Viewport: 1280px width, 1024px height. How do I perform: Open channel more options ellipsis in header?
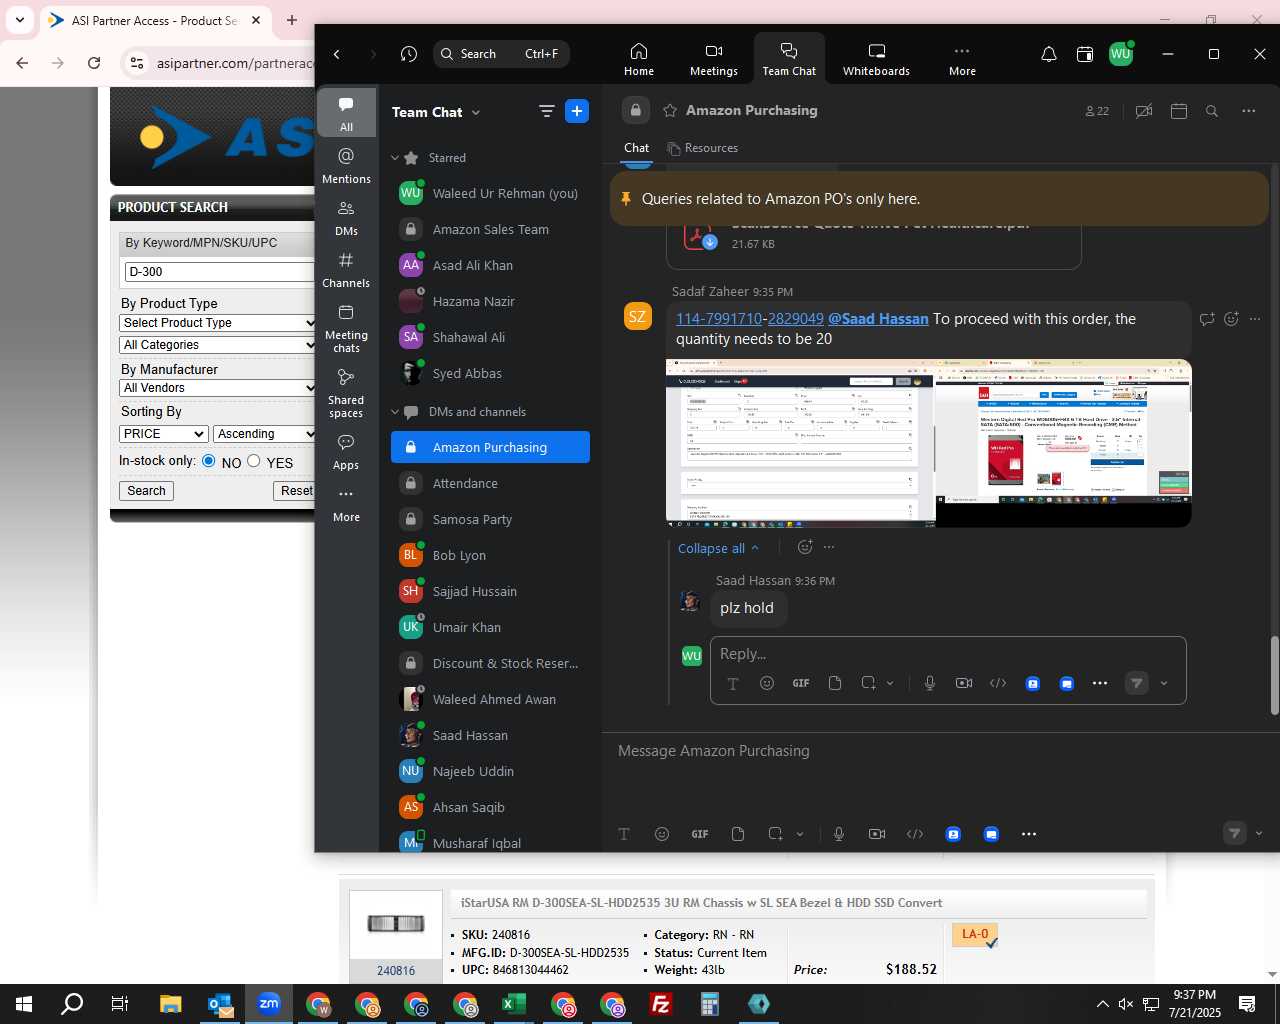(x=1248, y=111)
